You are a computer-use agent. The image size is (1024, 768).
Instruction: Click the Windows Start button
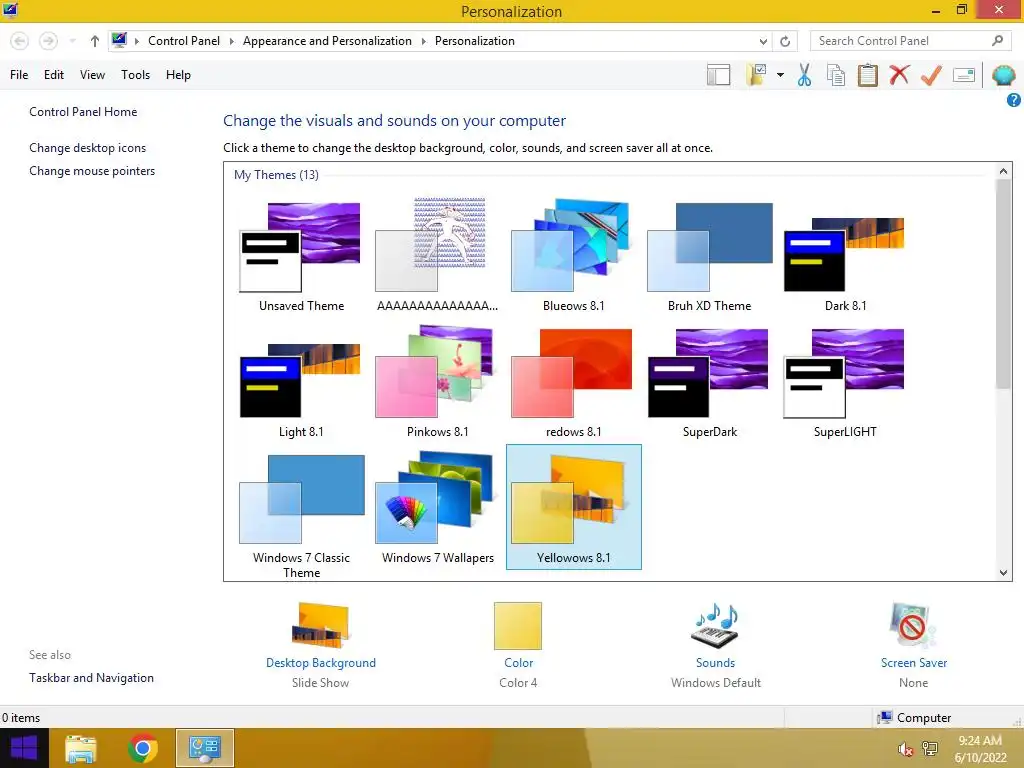pos(24,748)
